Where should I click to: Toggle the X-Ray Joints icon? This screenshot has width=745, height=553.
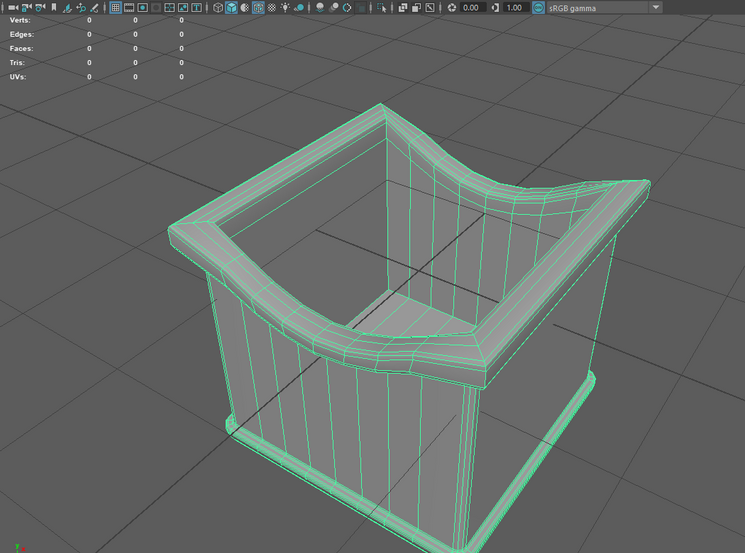tap(430, 8)
